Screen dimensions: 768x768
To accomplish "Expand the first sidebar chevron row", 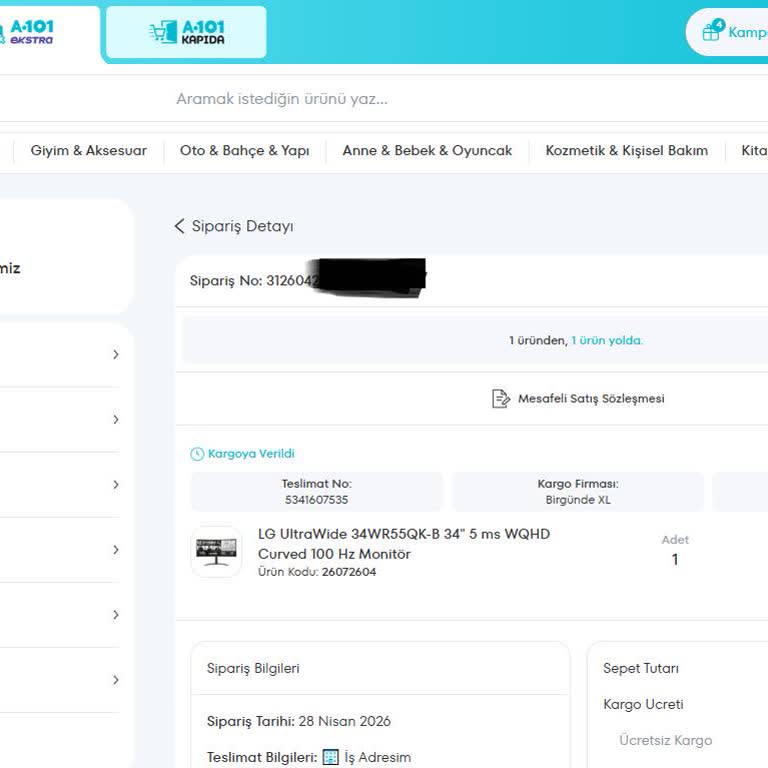I will [x=116, y=354].
